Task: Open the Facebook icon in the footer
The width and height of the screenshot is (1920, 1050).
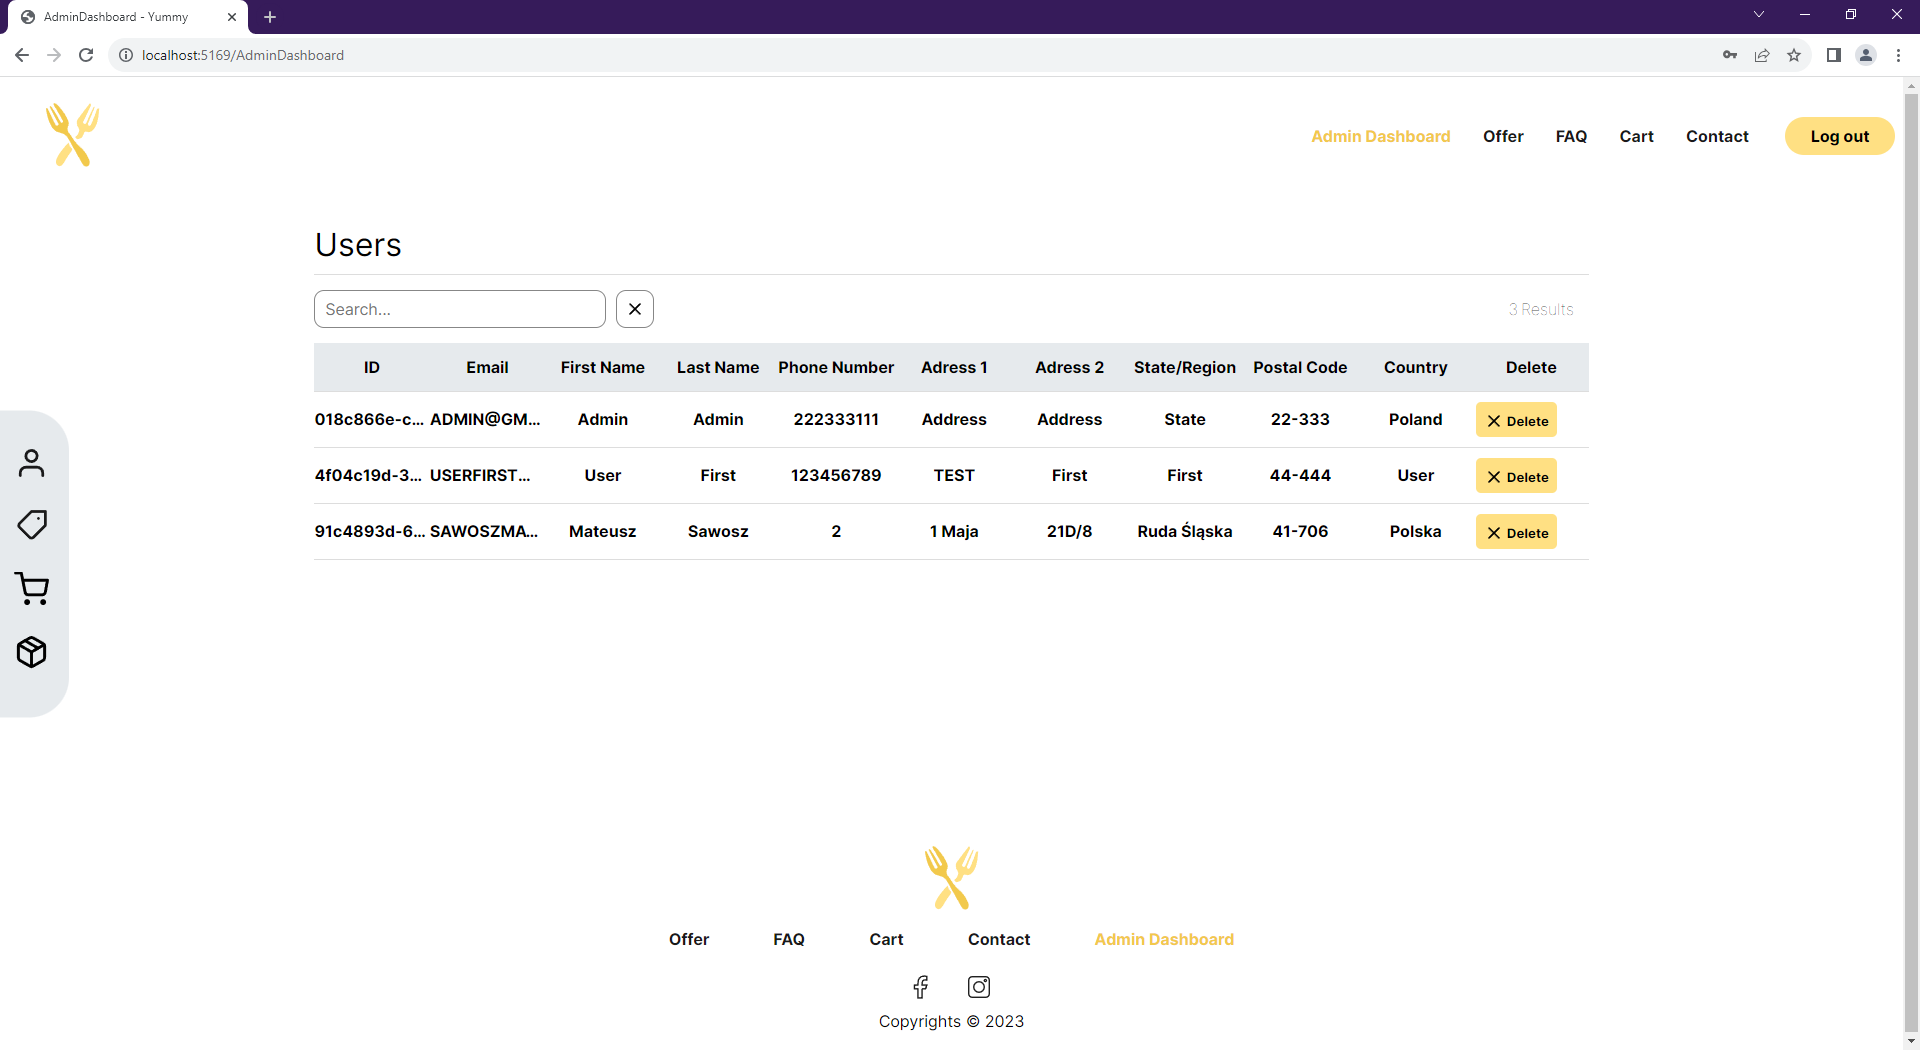Action: coord(921,987)
